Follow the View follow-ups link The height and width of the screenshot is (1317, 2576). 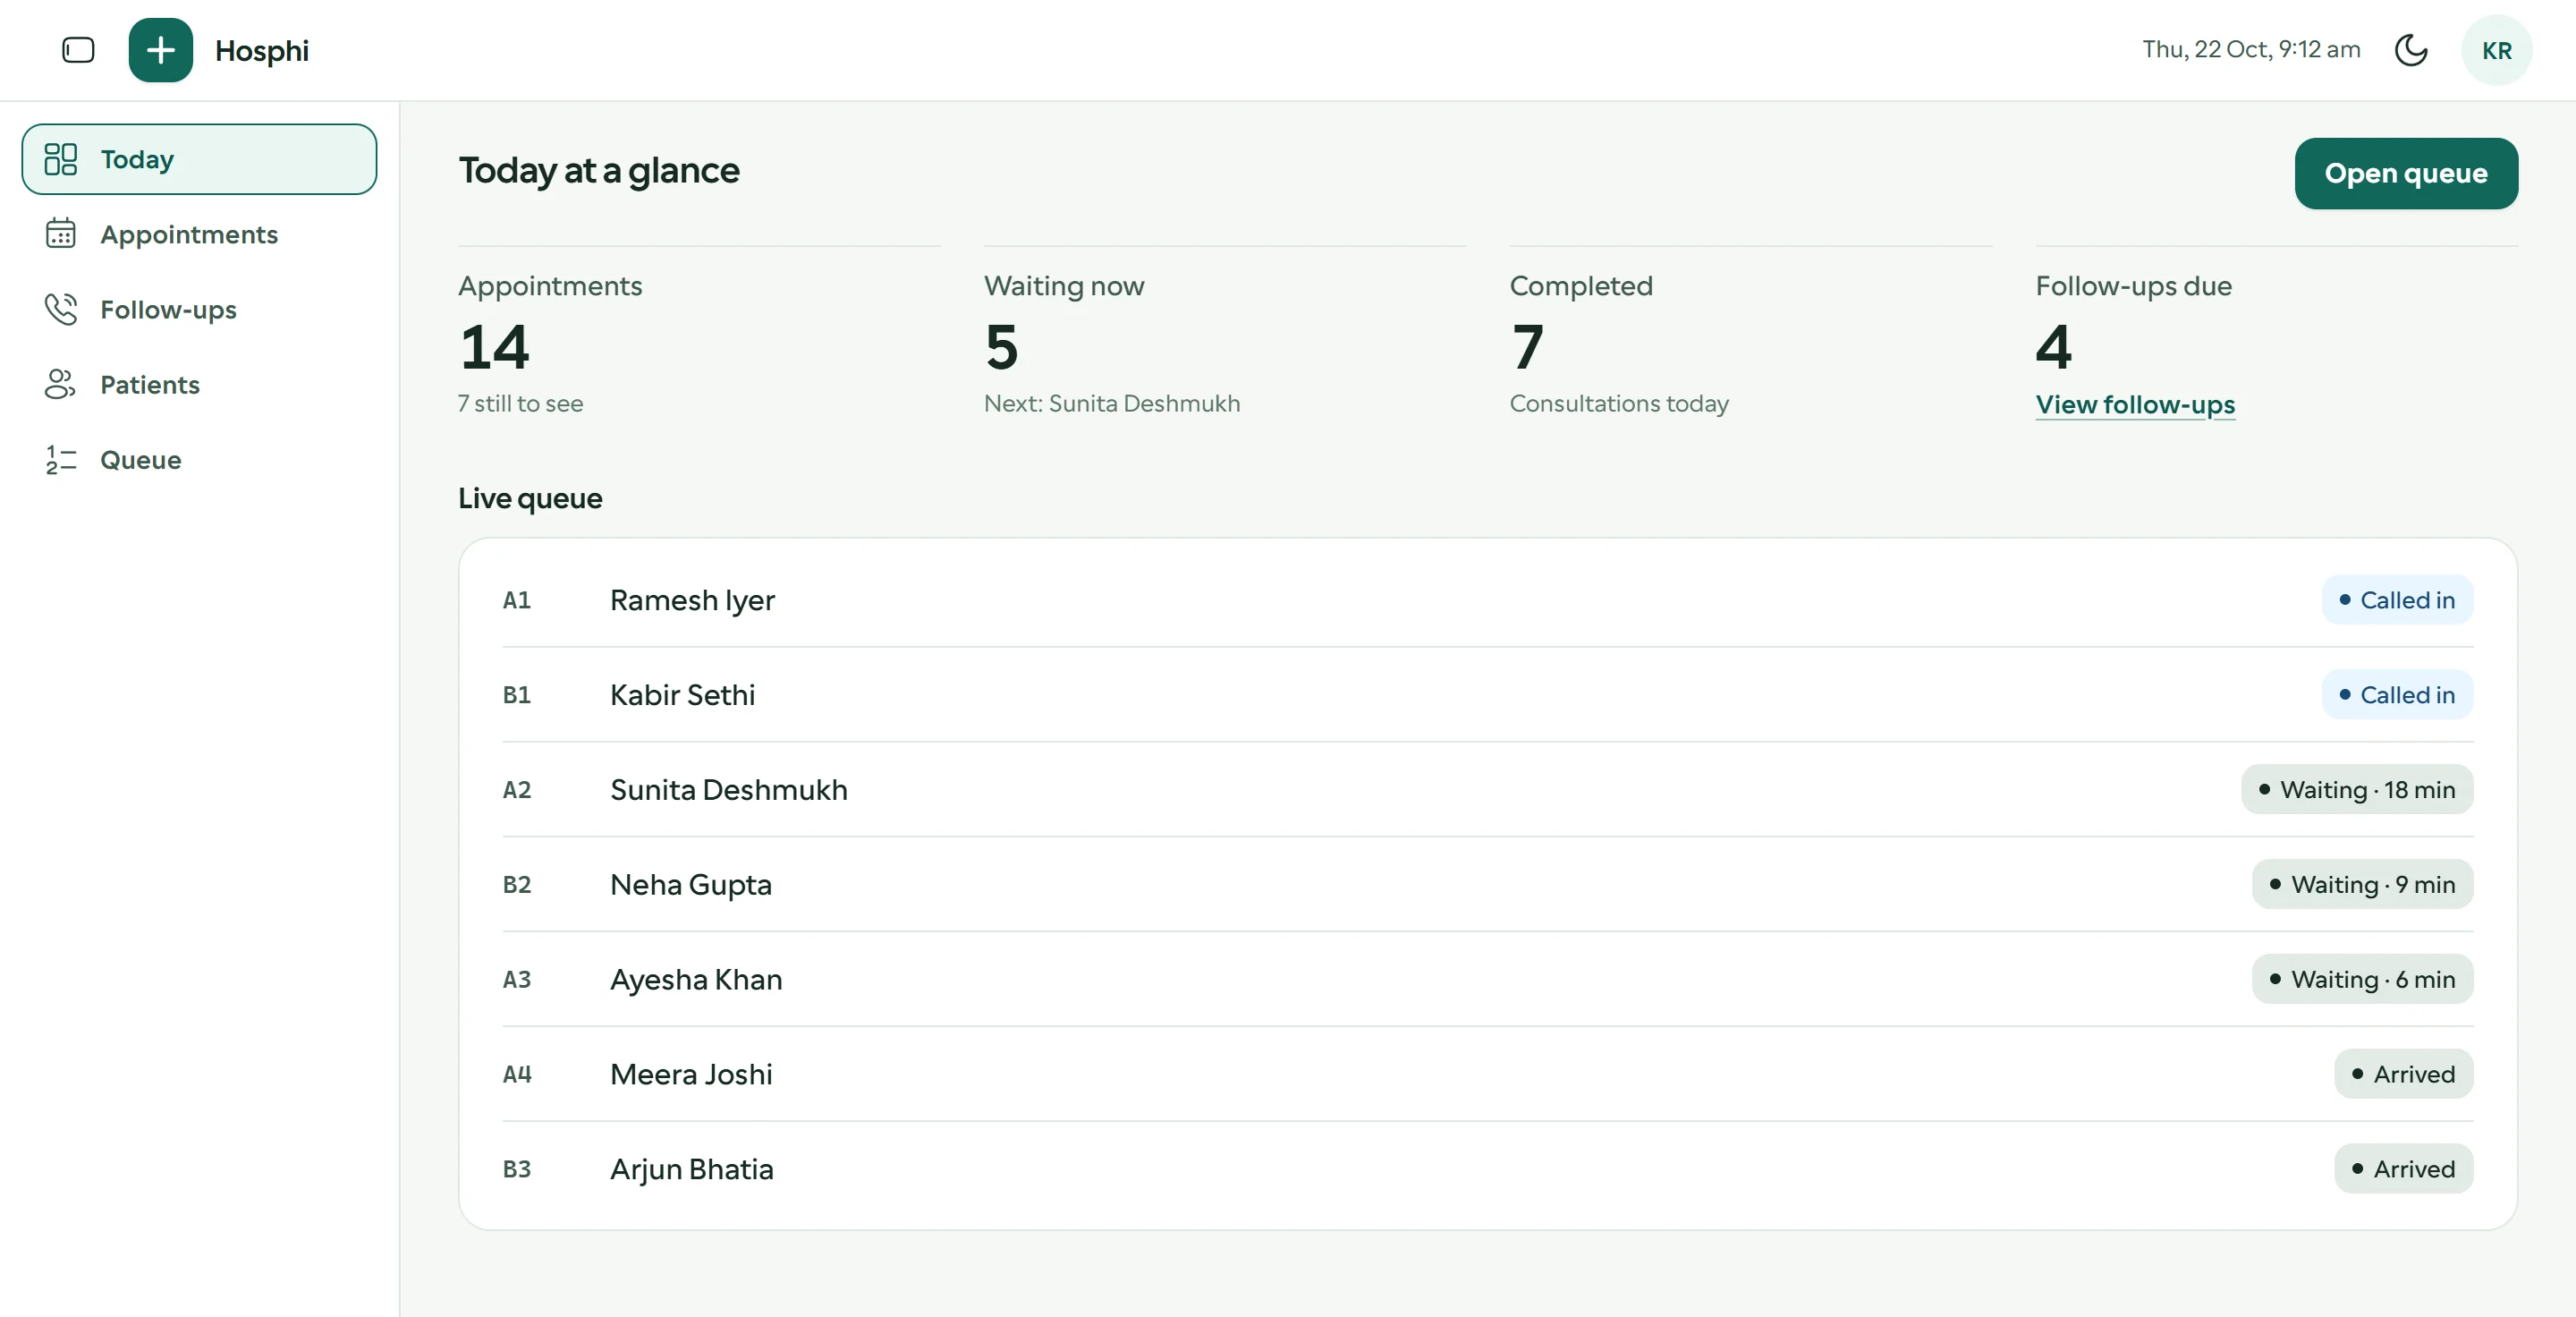(x=2134, y=404)
